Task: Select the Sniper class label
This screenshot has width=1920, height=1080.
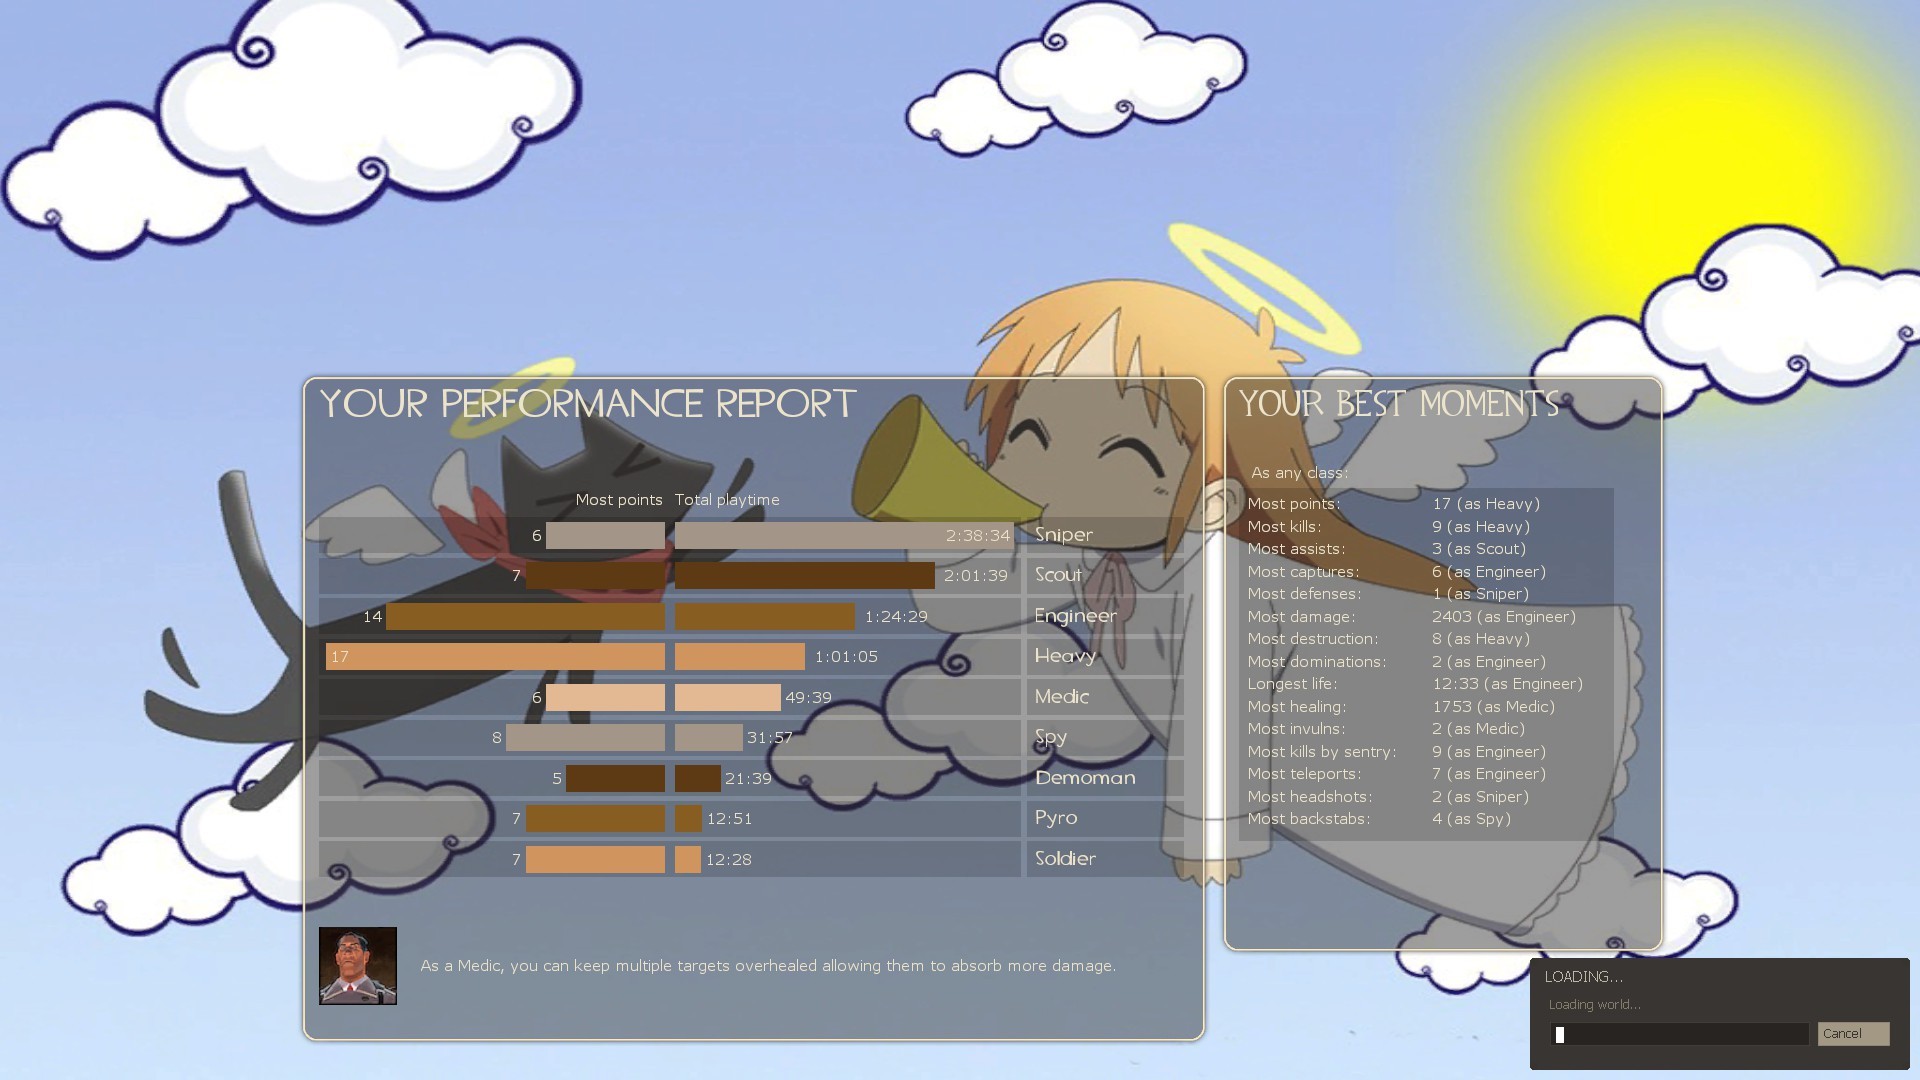Action: coord(1063,535)
